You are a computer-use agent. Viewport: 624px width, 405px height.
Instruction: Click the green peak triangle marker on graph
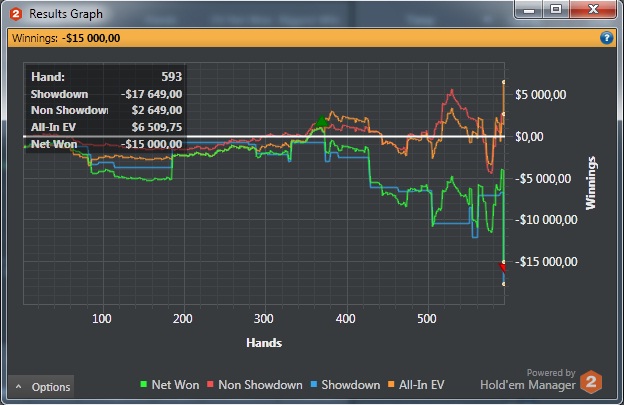point(322,121)
